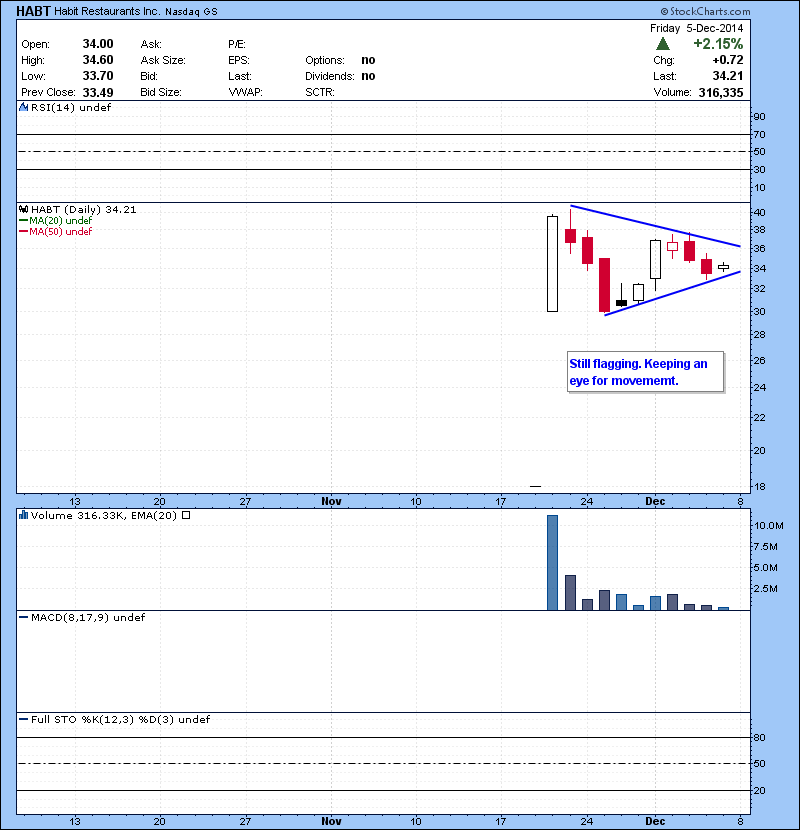This screenshot has width=800, height=830.
Task: Click the RSI indicator icon
Action: pyautogui.click(x=23, y=107)
